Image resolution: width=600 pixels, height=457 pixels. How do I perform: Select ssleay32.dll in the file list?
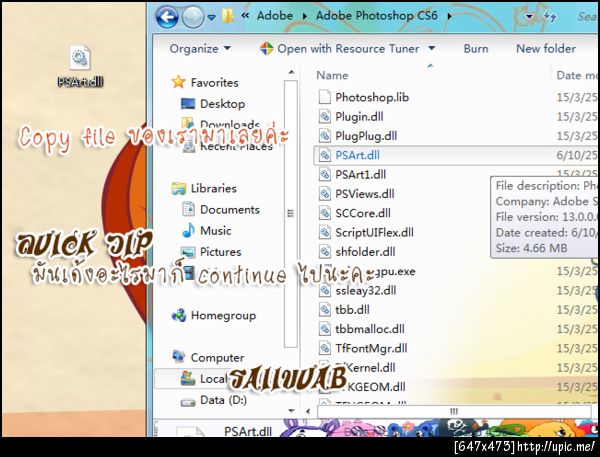click(365, 291)
